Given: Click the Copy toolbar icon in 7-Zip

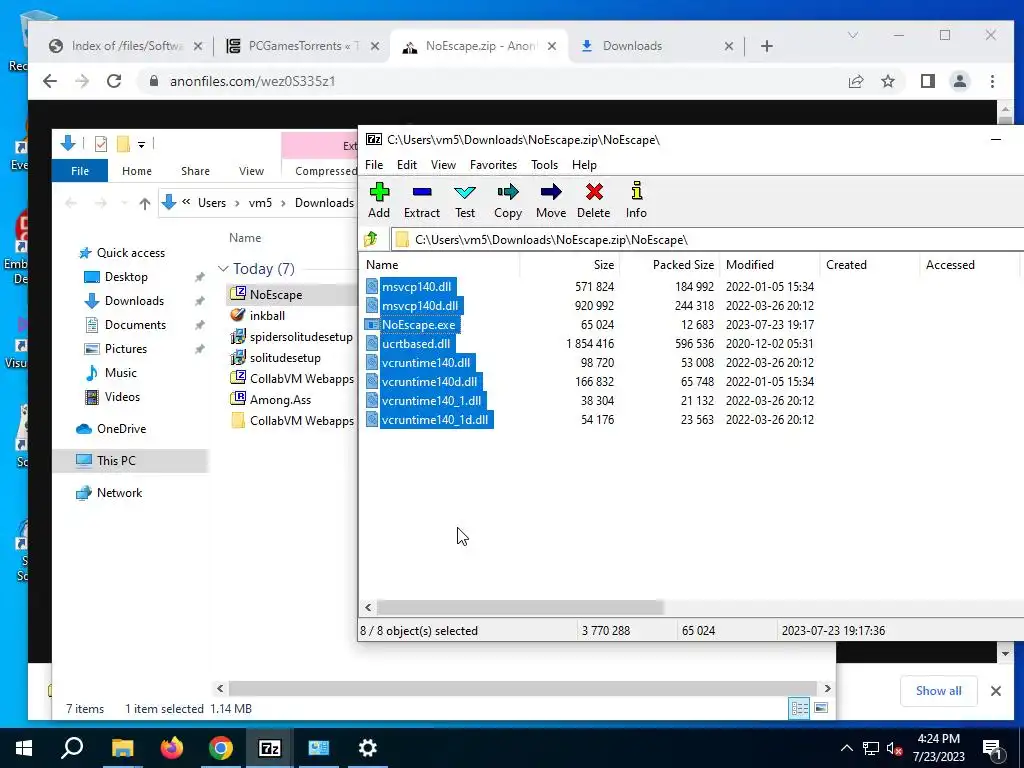Looking at the screenshot, I should tap(507, 200).
